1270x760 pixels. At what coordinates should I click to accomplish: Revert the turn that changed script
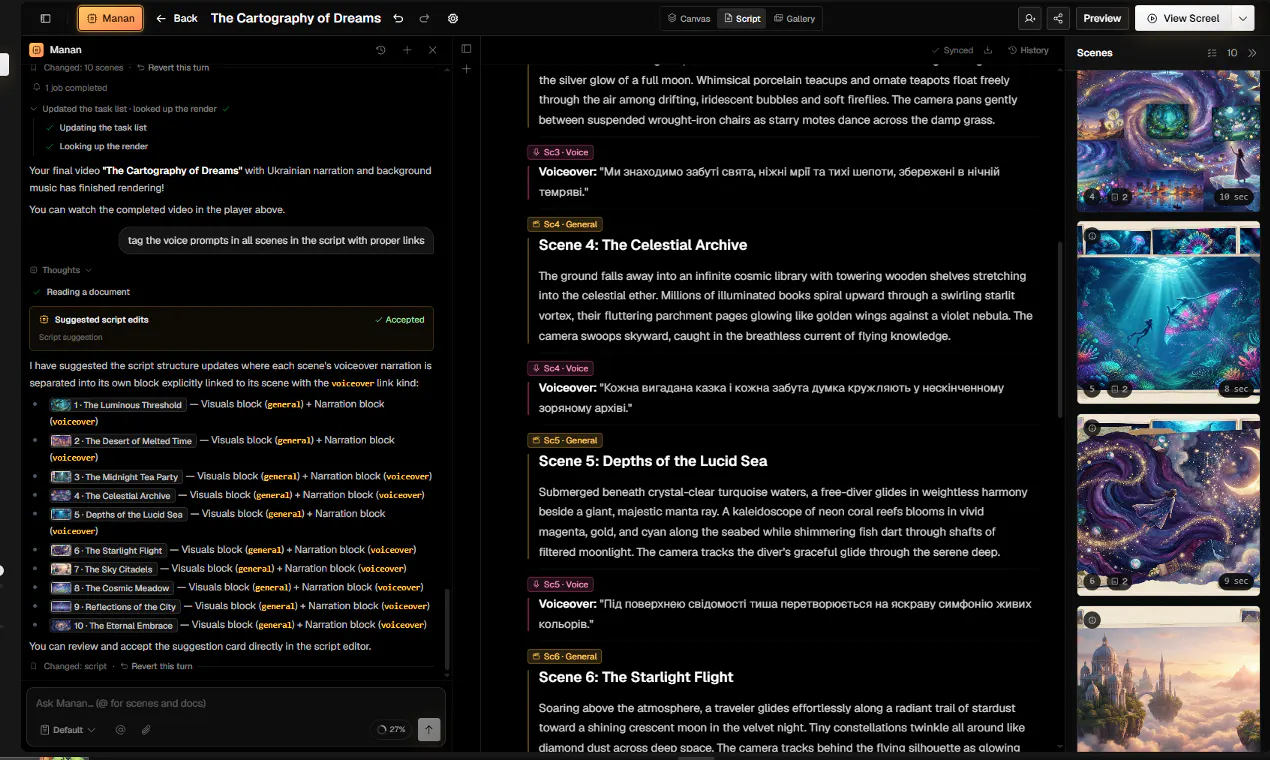155,666
